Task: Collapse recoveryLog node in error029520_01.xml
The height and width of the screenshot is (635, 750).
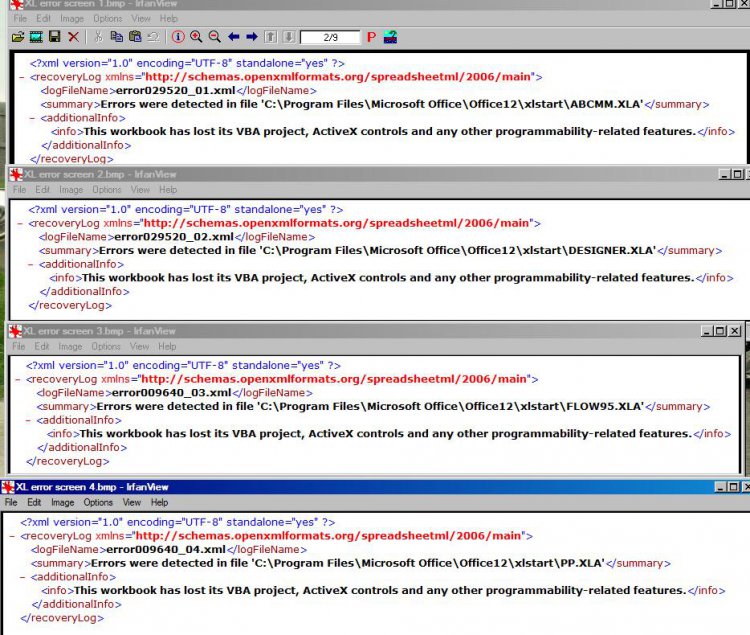Action: coord(22,77)
